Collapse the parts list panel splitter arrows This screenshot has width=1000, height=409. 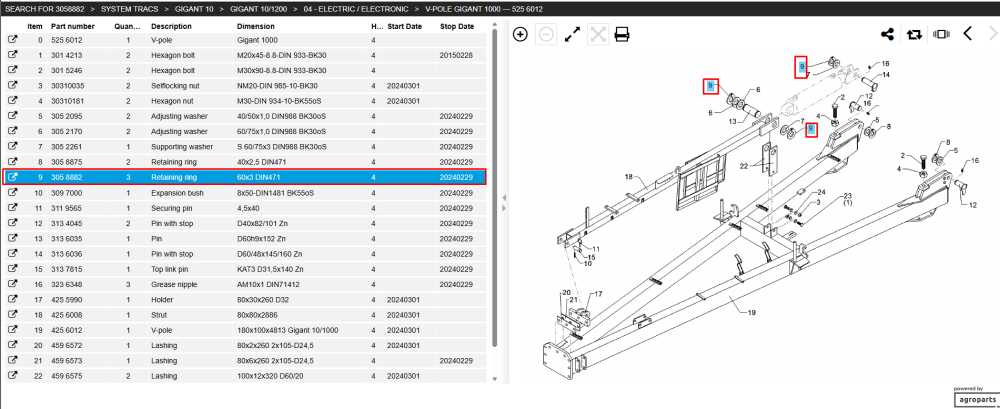tap(504, 203)
